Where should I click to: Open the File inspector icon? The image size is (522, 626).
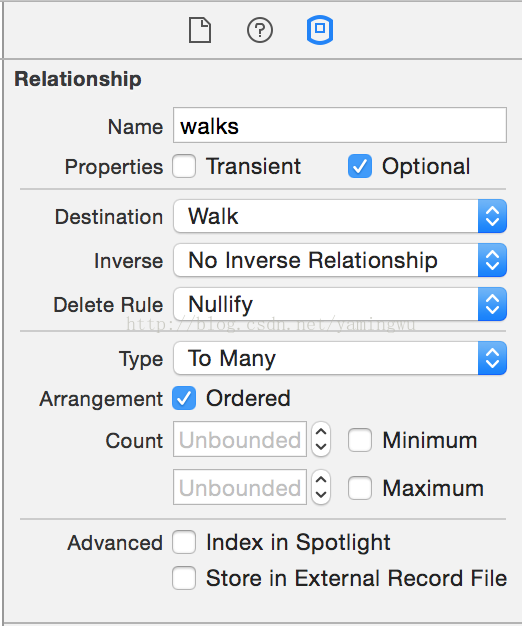pyautogui.click(x=200, y=30)
